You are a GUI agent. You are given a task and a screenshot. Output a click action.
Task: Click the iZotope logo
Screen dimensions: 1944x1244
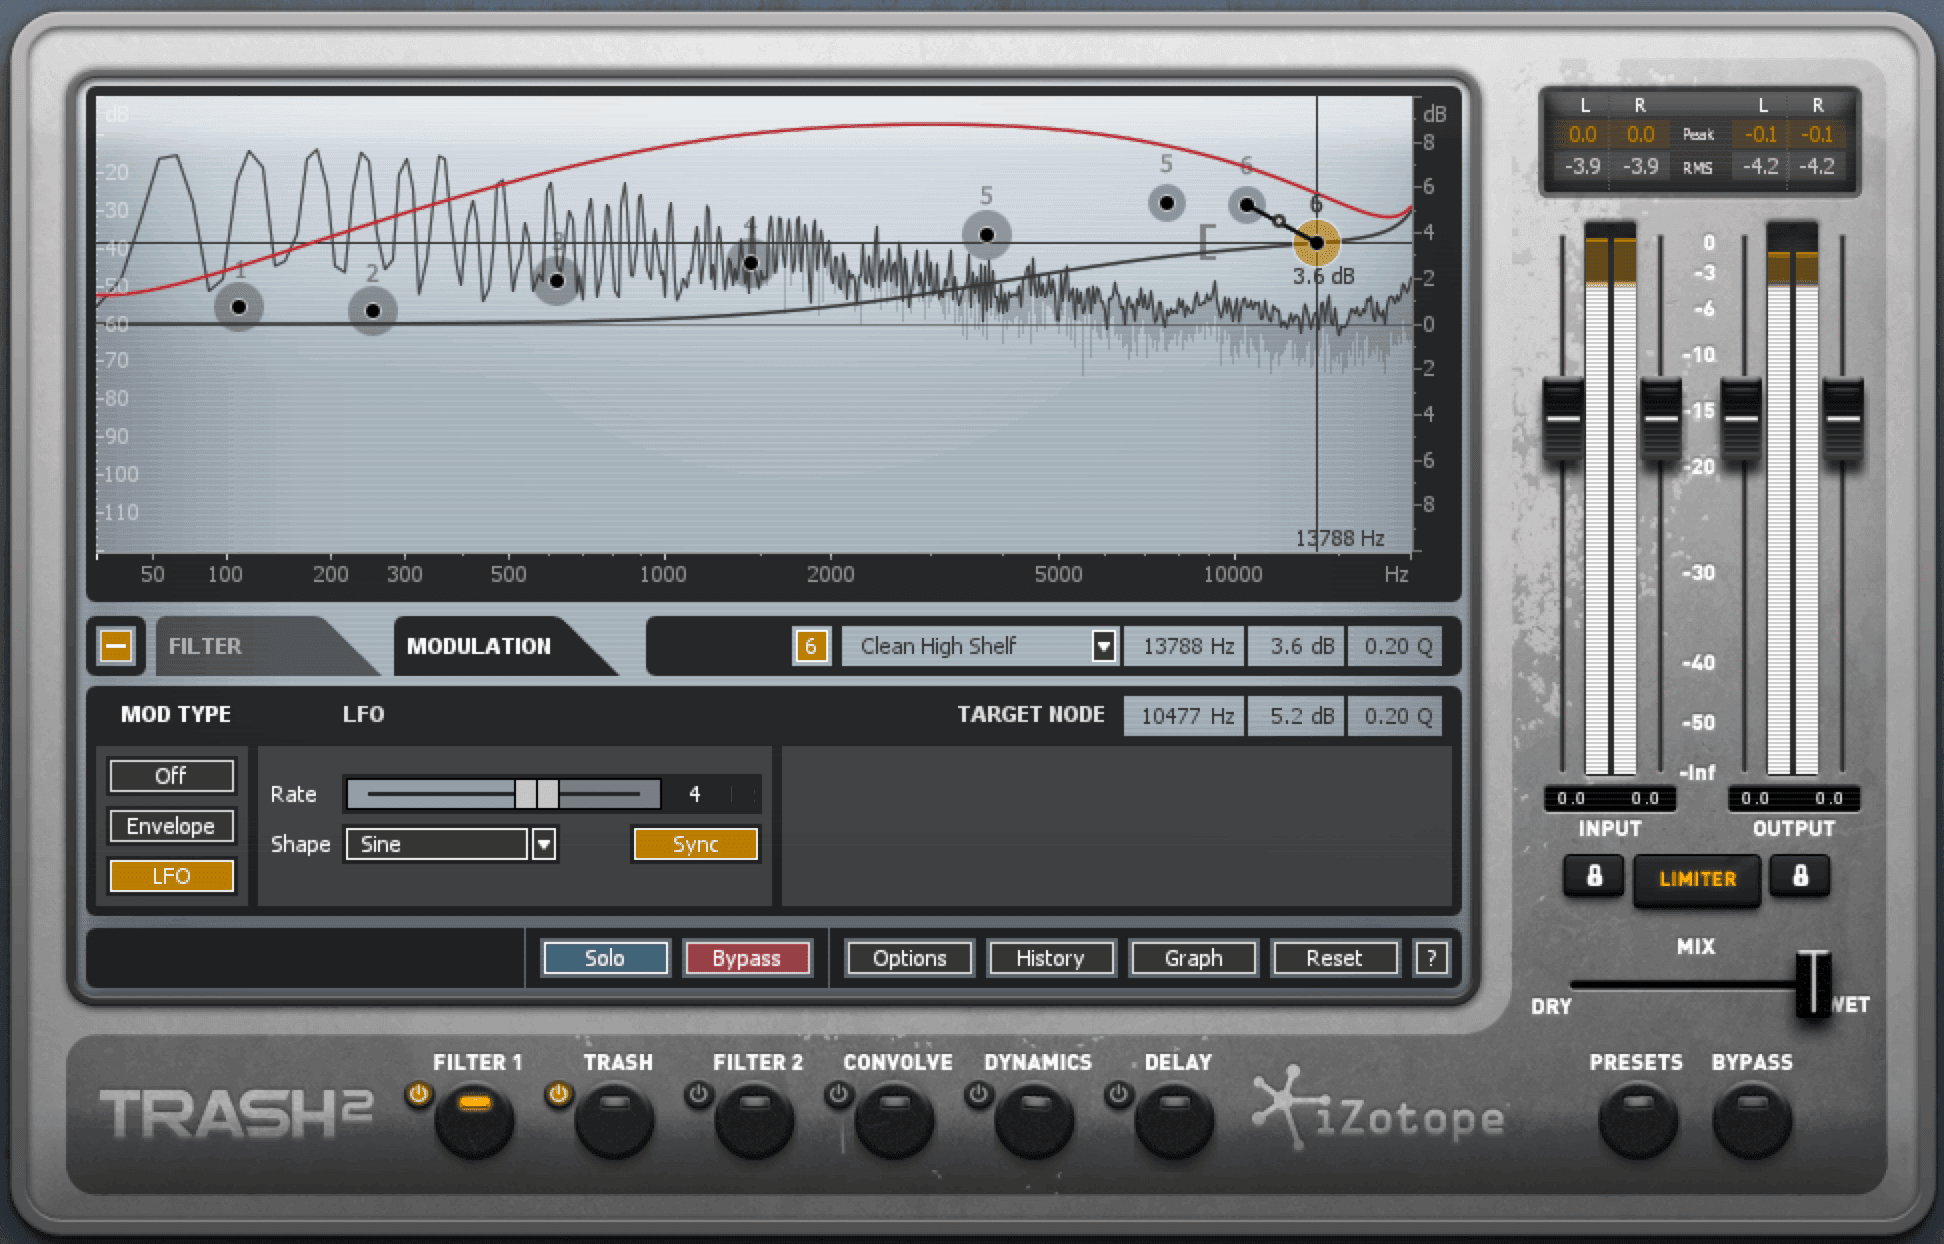pyautogui.click(x=1379, y=1110)
